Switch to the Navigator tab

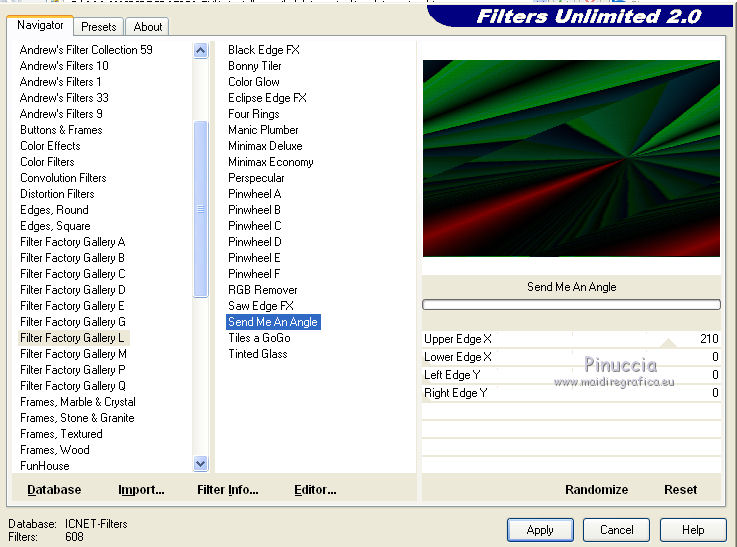click(40, 25)
